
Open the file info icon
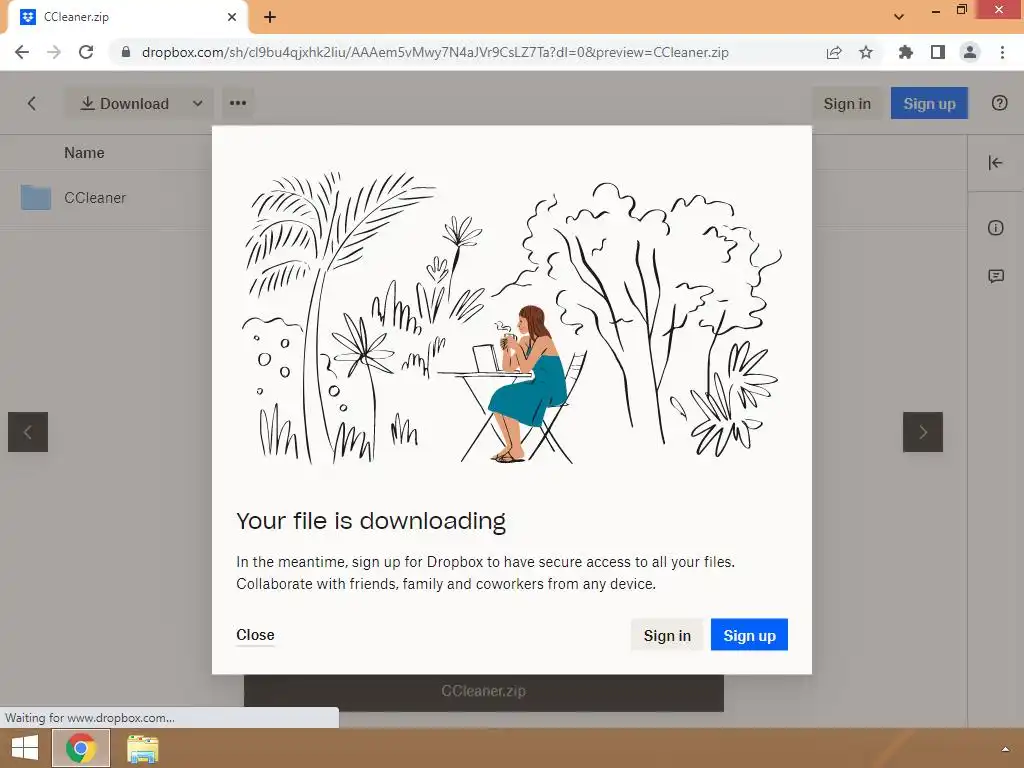coord(995,227)
